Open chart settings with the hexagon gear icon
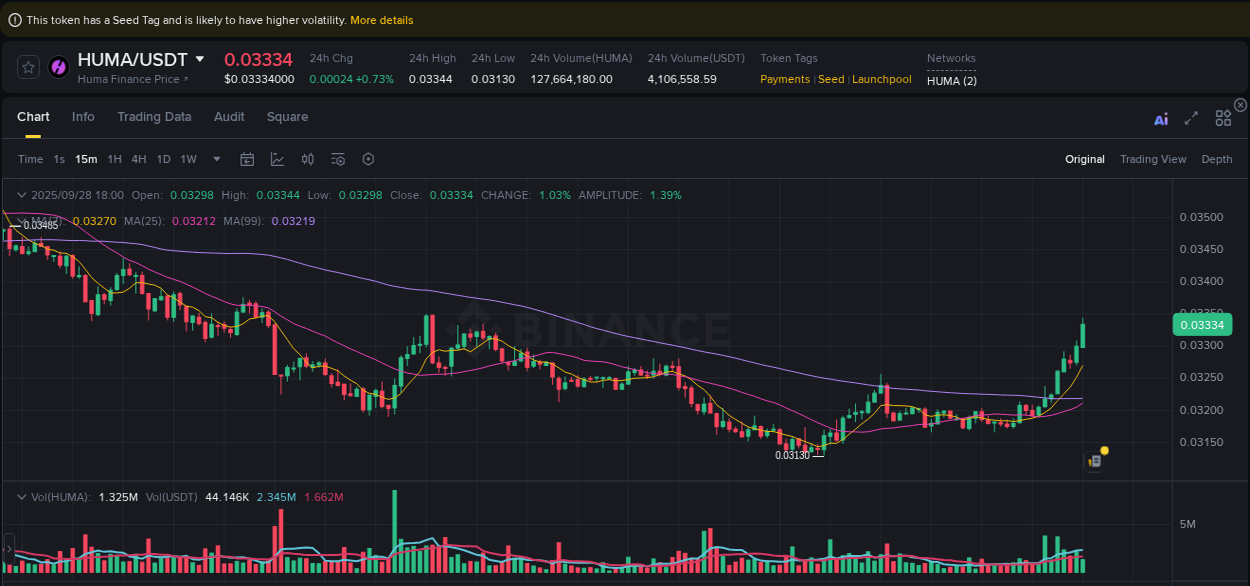This screenshot has width=1250, height=586. click(x=367, y=159)
